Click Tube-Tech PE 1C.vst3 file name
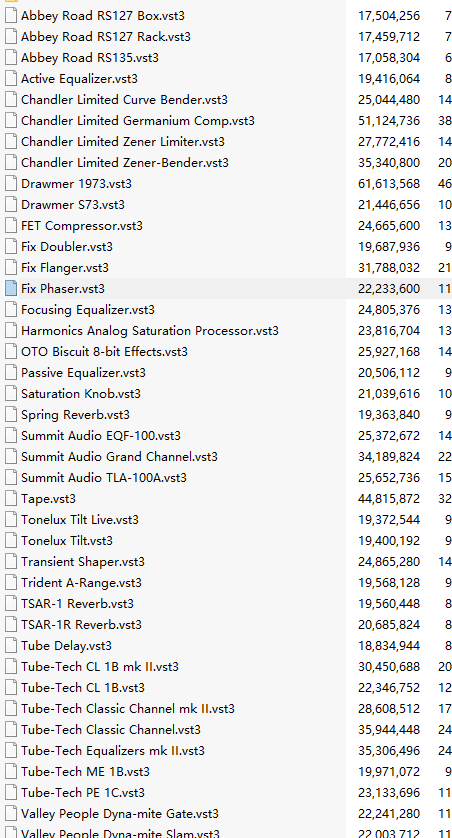Viewport: 452px width, 838px height. pos(83,793)
